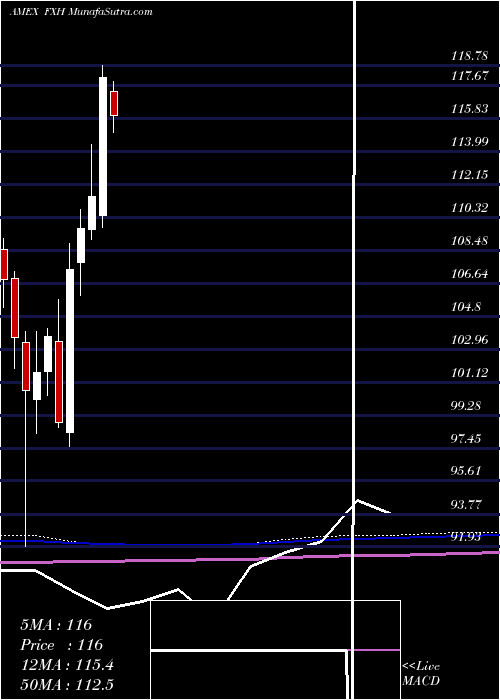Click the 118.78 price axis label
The width and height of the screenshot is (500, 700).
click(469, 57)
